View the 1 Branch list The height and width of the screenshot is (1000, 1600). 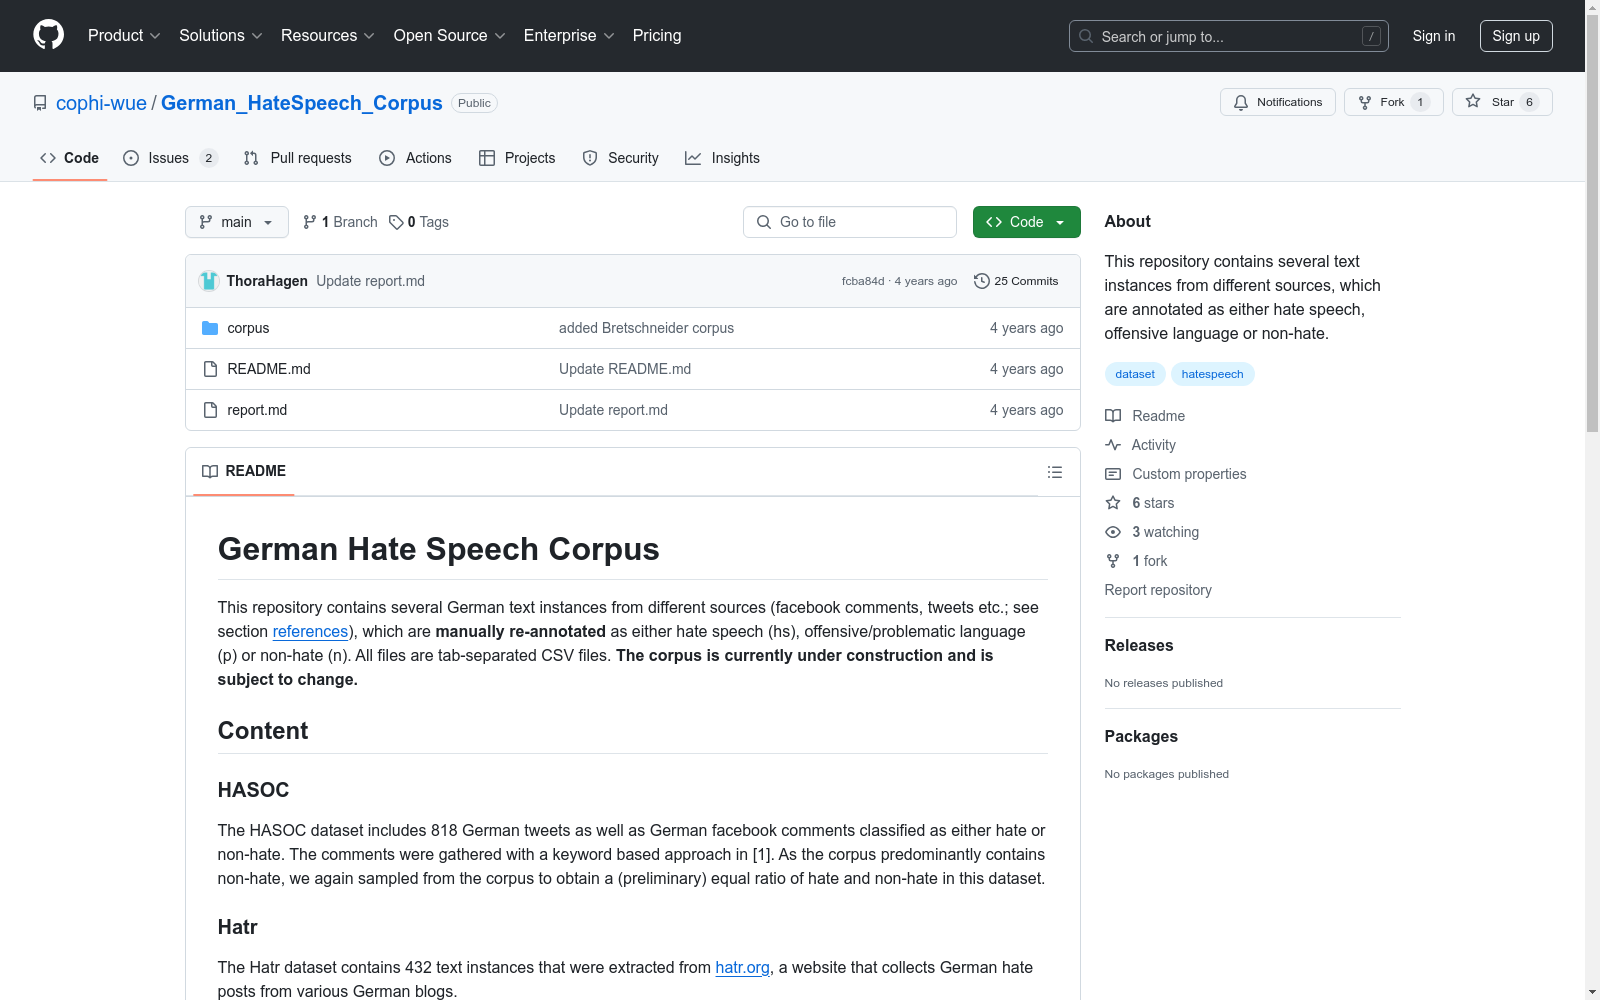click(340, 222)
